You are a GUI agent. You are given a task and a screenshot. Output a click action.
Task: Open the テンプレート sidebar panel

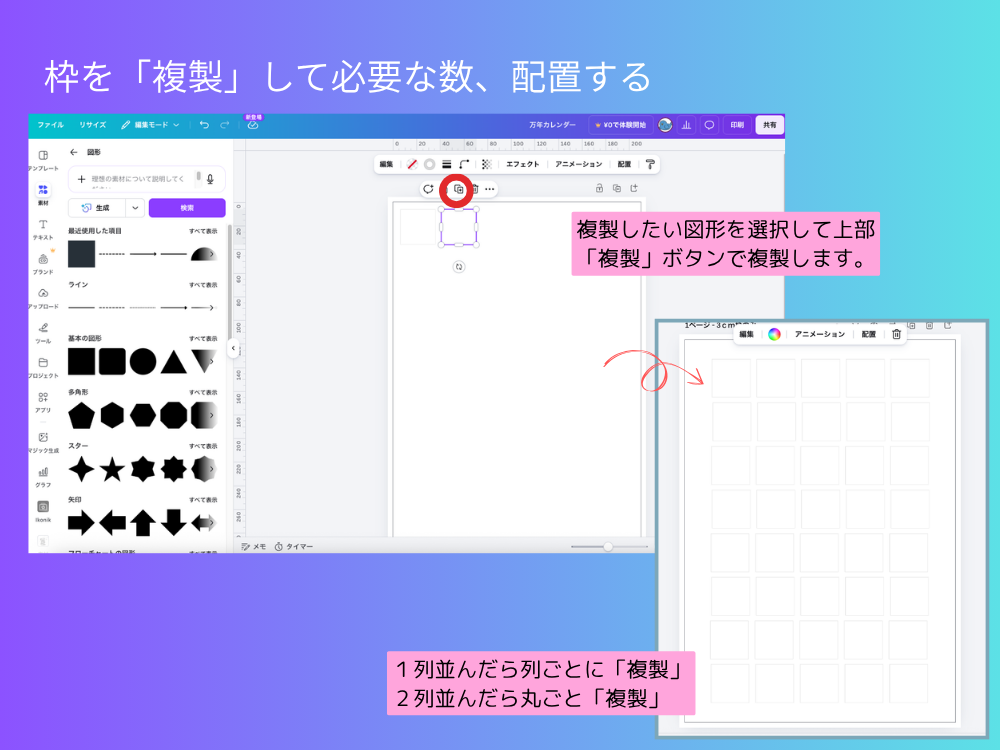(43, 160)
